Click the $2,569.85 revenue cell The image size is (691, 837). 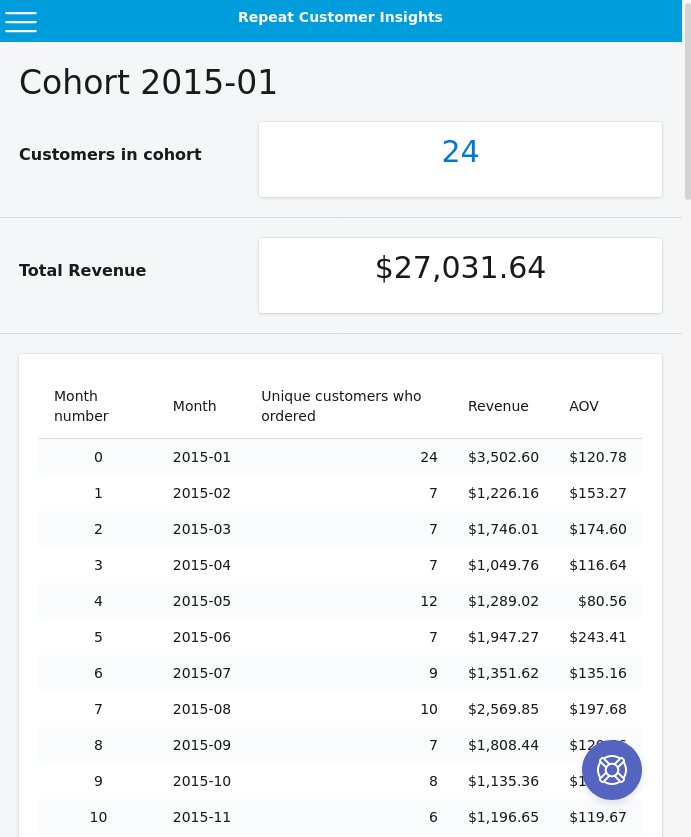point(503,709)
